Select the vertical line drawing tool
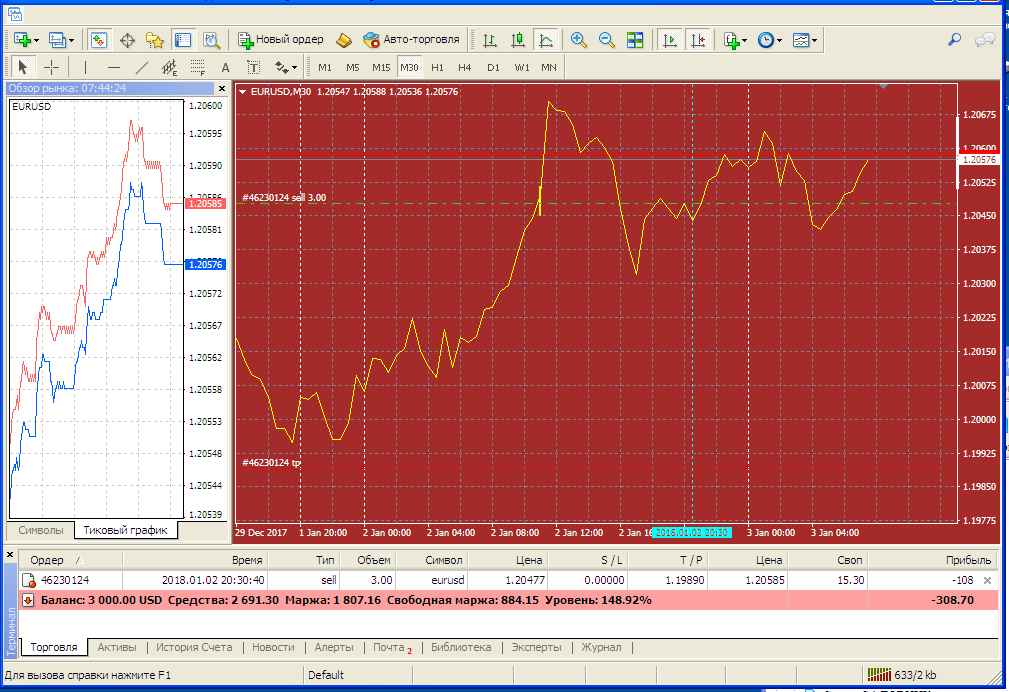Image resolution: width=1009 pixels, height=692 pixels. pos(85,67)
